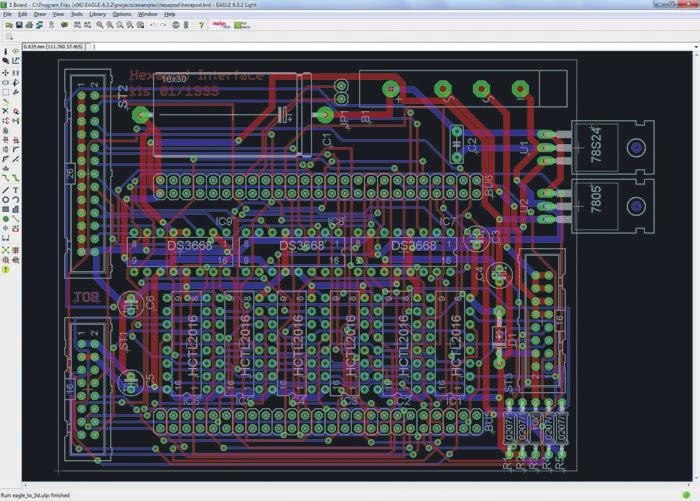Select the Delete tool (X icon)
The height and width of the screenshot is (501, 700).
(6, 111)
